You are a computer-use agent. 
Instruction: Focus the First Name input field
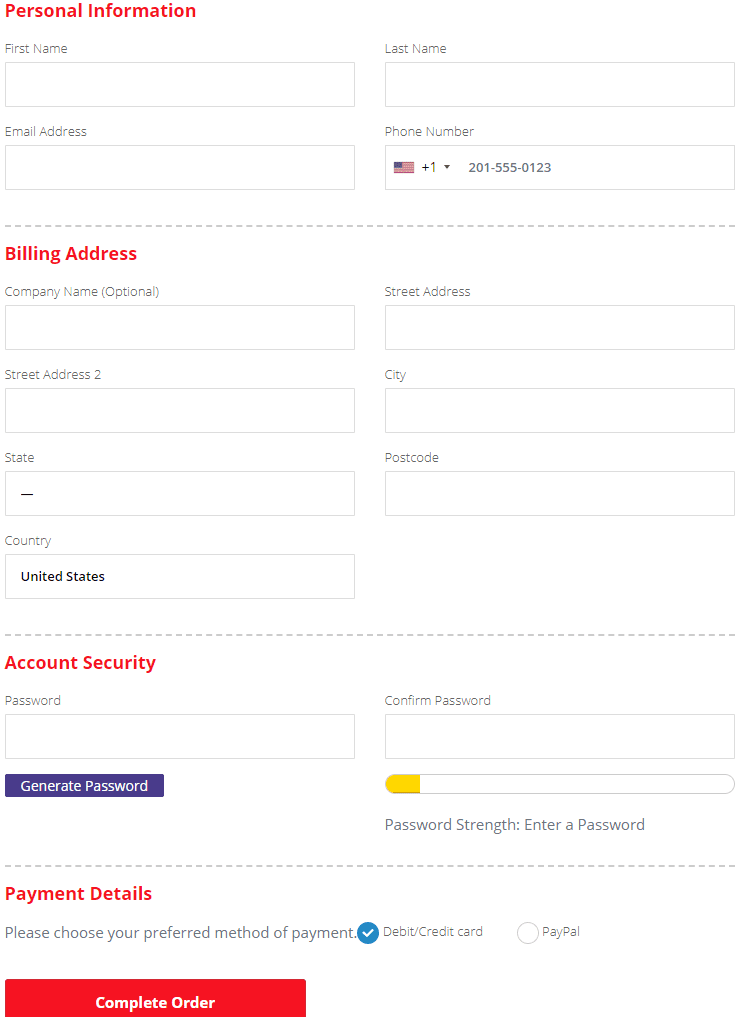[x=180, y=84]
